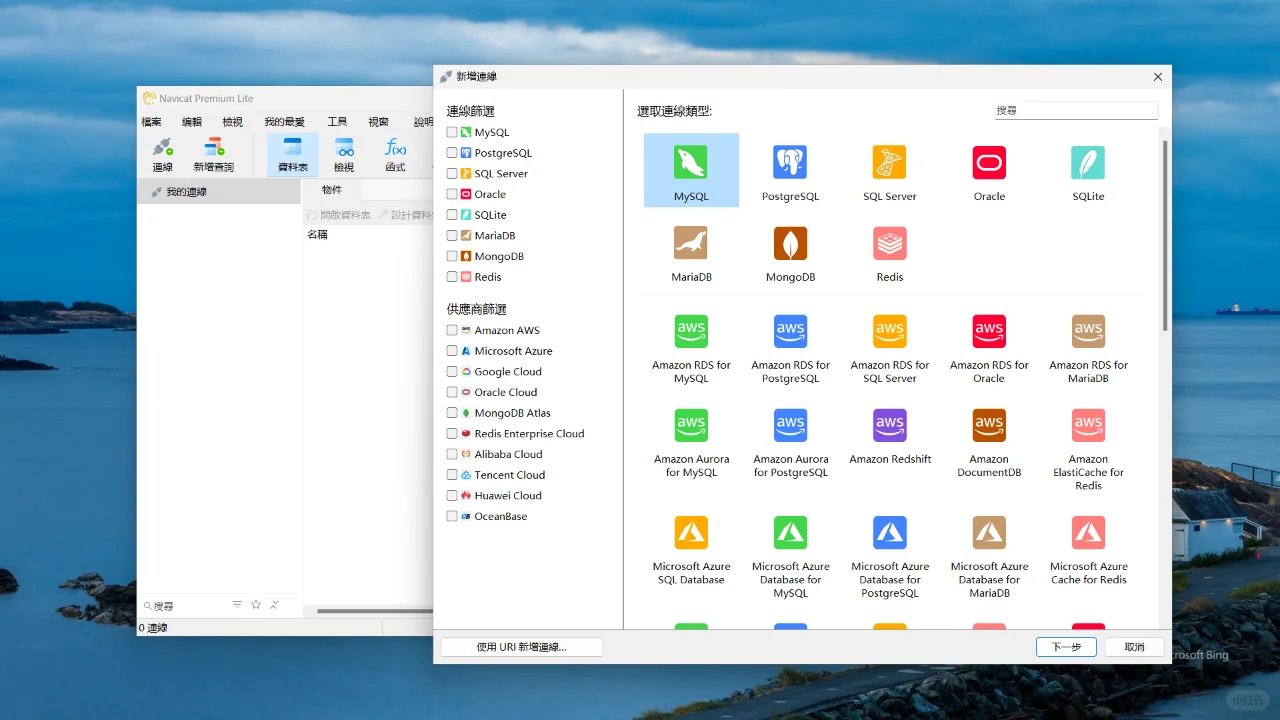The height and width of the screenshot is (720, 1280).
Task: Enable the MariaDB filter checkbox
Action: click(x=452, y=236)
